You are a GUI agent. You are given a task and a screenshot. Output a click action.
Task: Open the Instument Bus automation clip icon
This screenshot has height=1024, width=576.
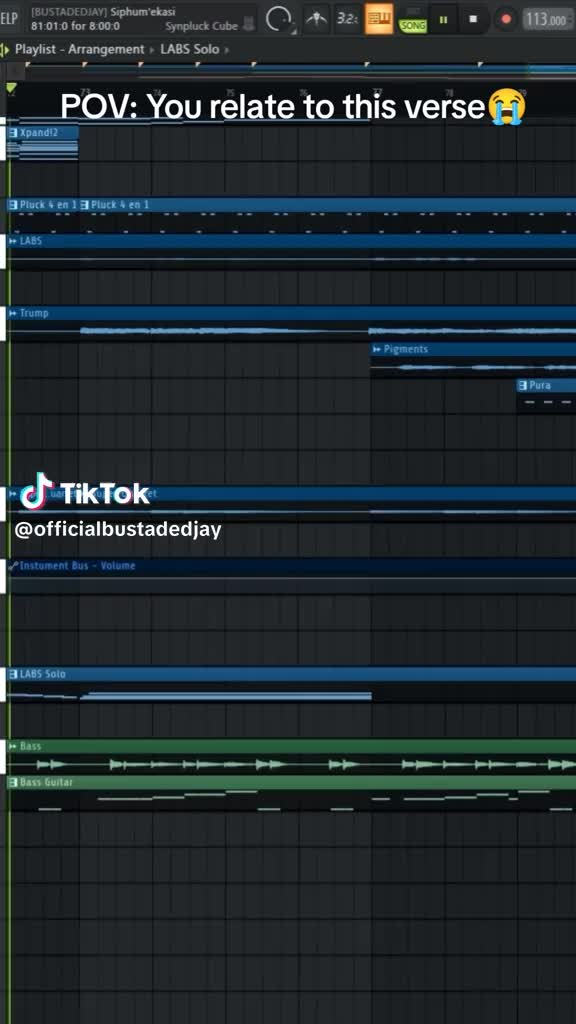pyautogui.click(x=12, y=566)
